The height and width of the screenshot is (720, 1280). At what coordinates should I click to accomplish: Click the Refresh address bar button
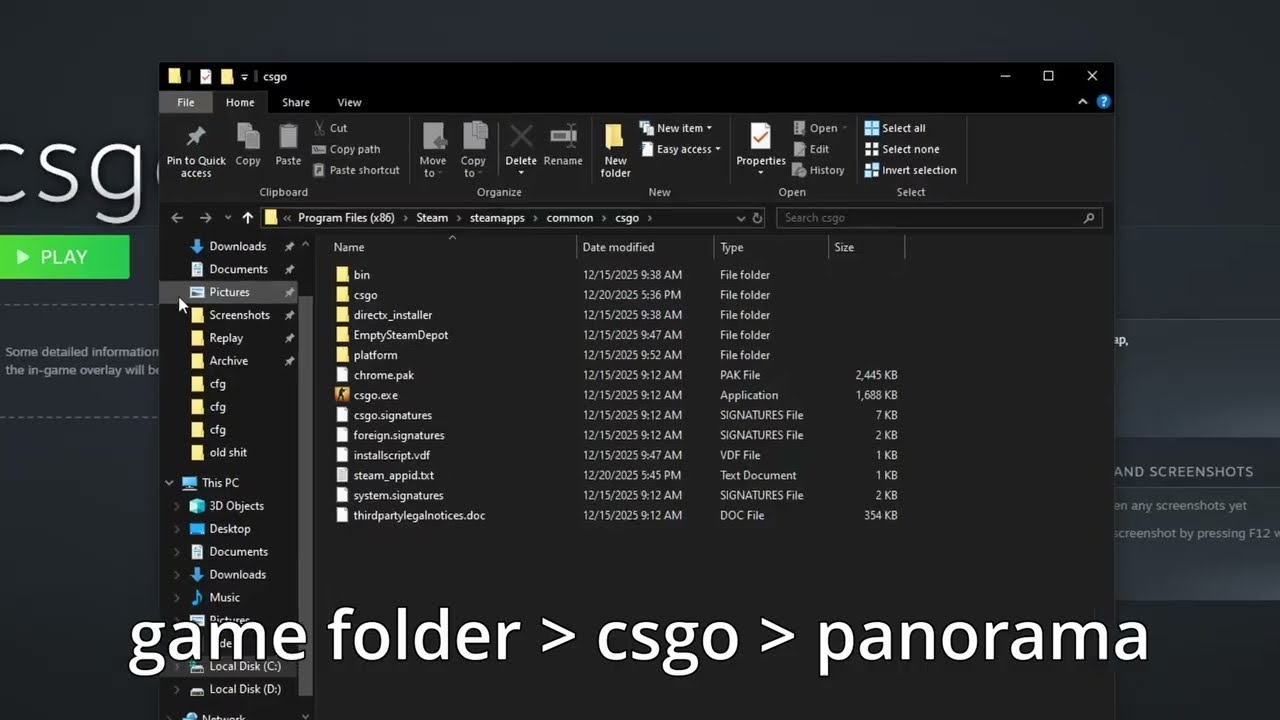(x=757, y=218)
